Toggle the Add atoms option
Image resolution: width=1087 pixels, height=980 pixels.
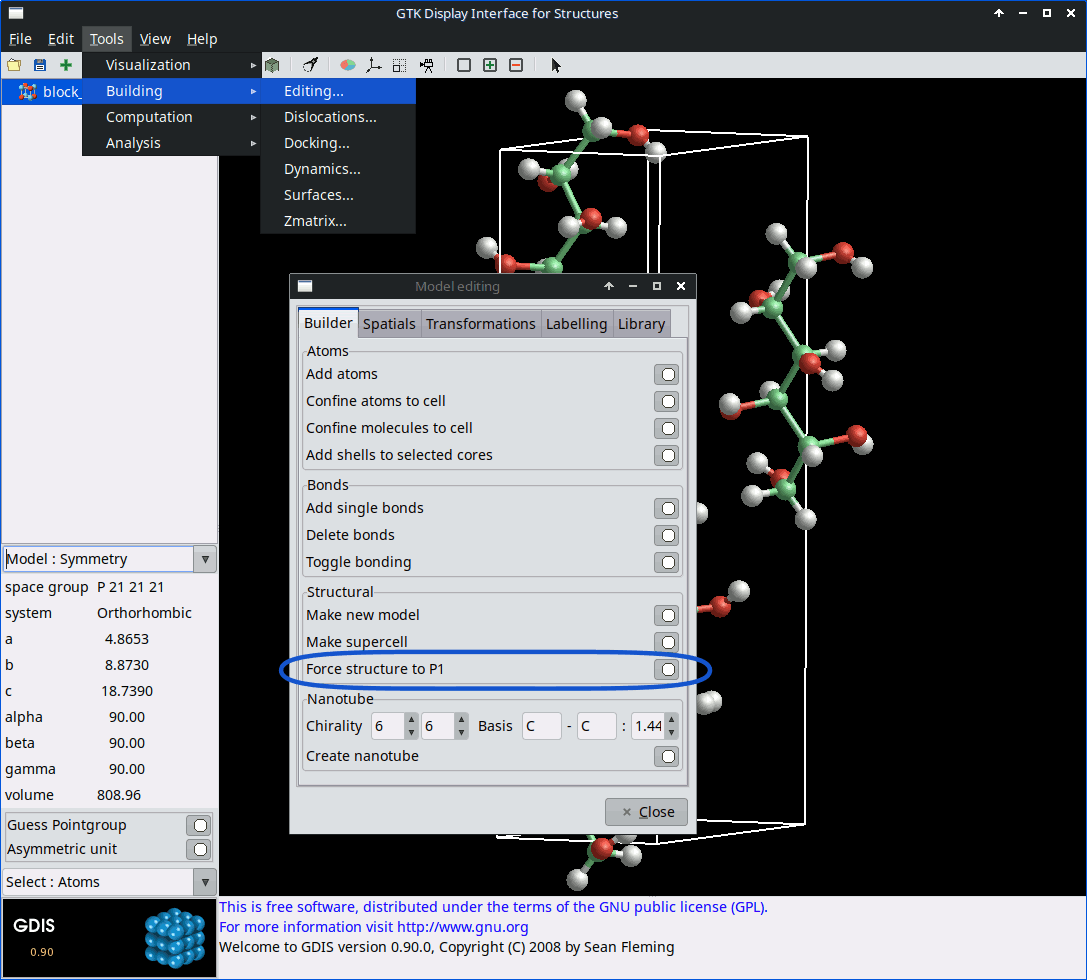pyautogui.click(x=667, y=374)
